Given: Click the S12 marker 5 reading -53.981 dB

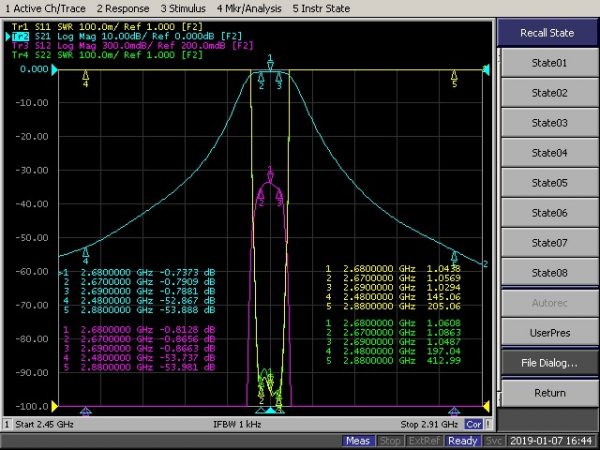Looking at the screenshot, I should (x=187, y=367).
